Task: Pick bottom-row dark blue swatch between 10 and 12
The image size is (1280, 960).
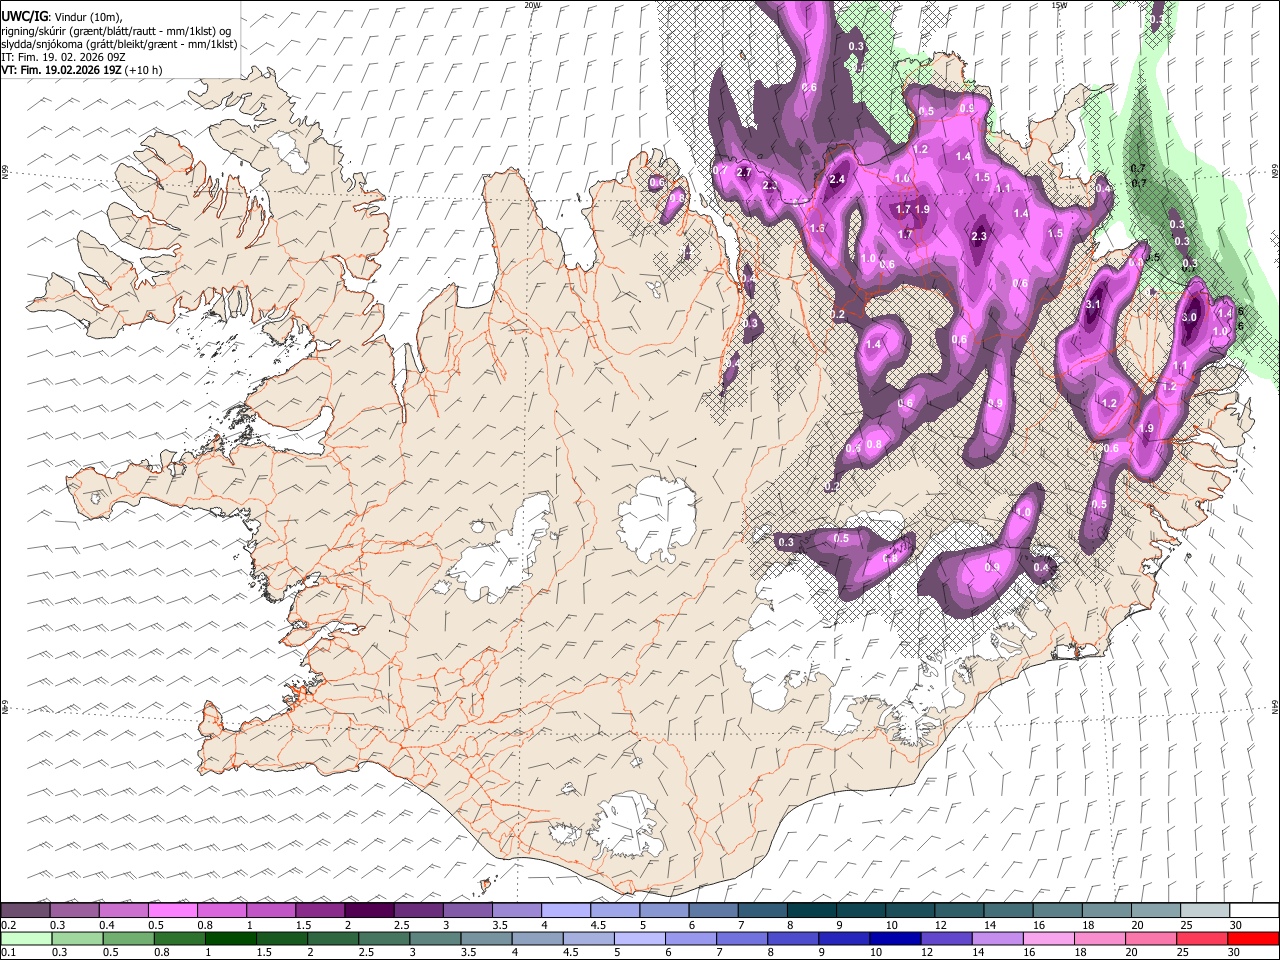Action: coord(896,938)
